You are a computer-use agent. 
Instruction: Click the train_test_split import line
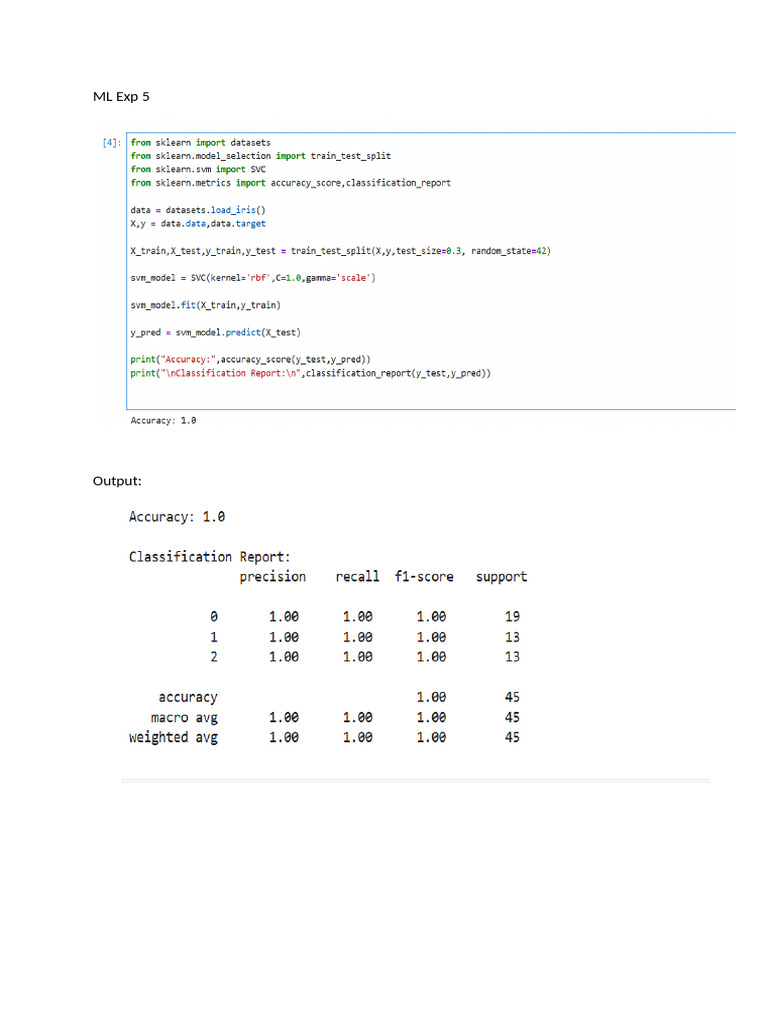pyautogui.click(x=261, y=156)
